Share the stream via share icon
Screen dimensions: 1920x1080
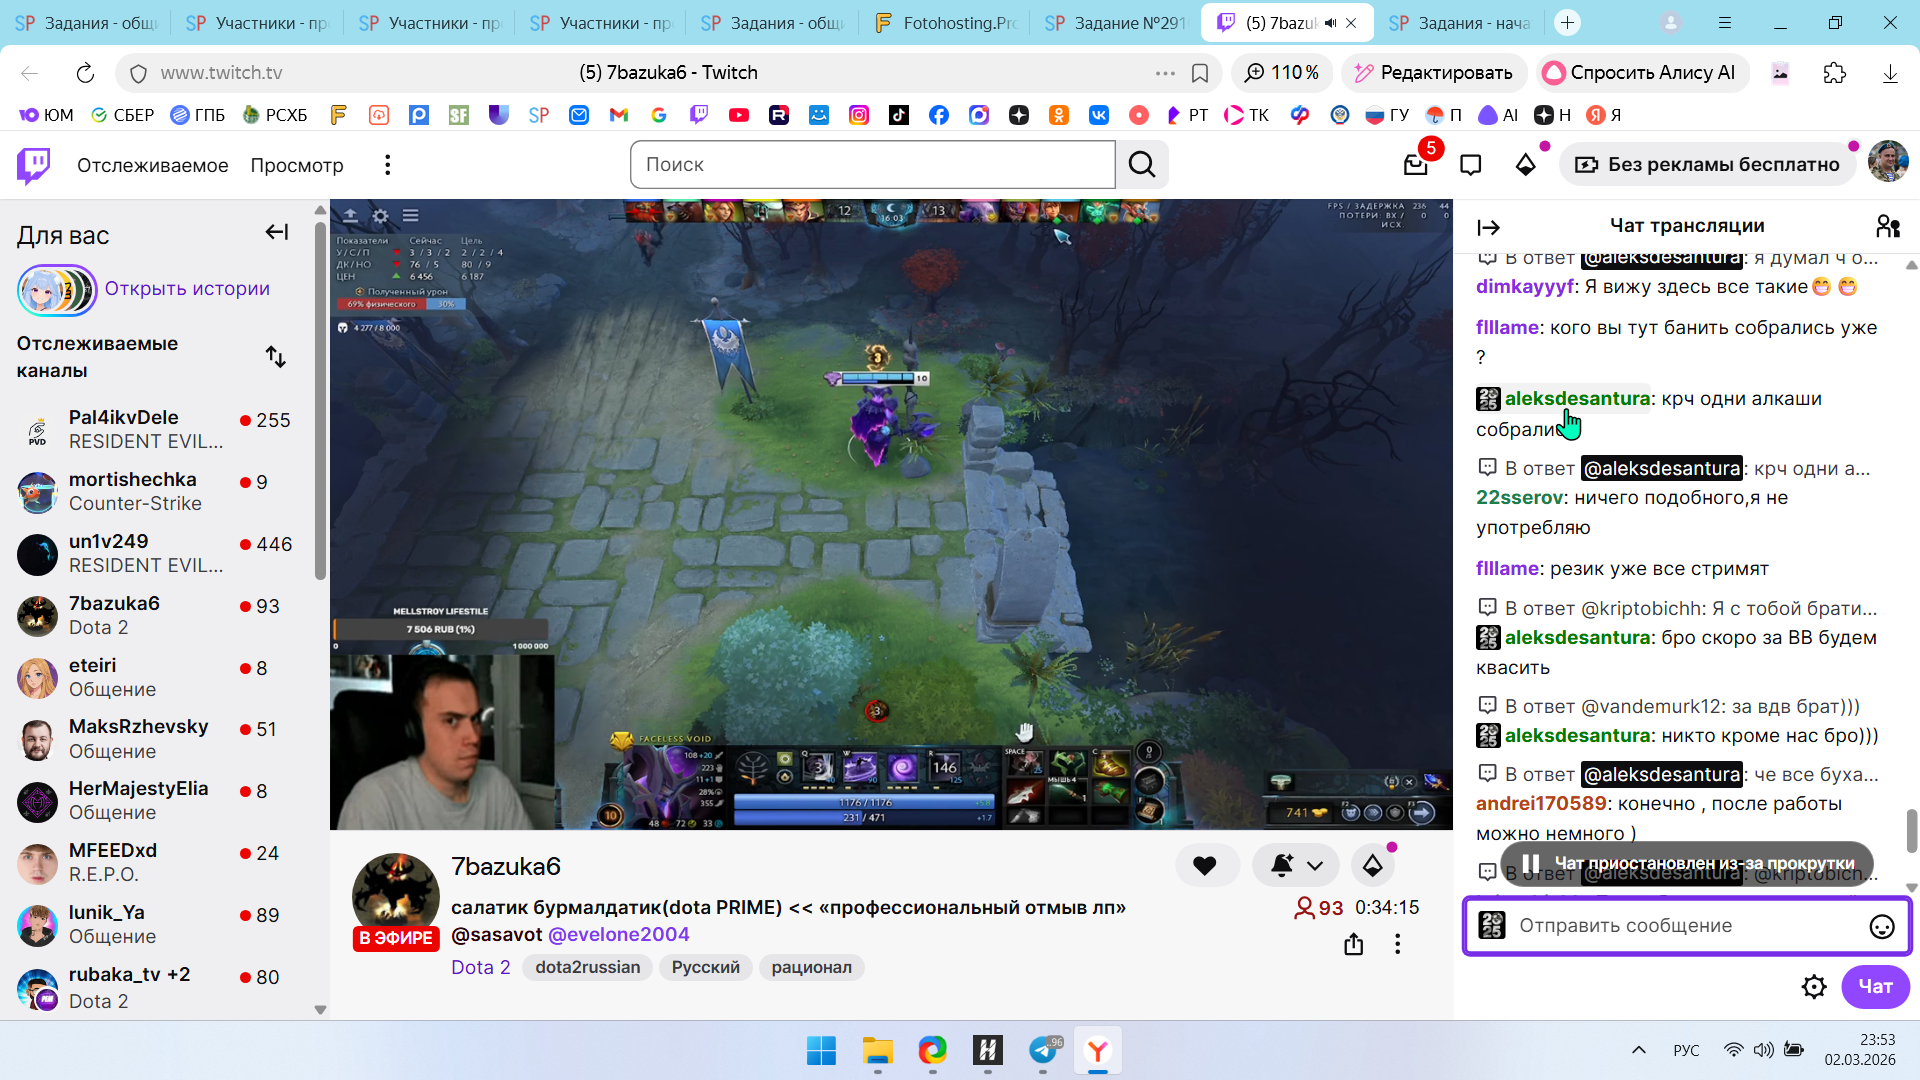(1354, 944)
